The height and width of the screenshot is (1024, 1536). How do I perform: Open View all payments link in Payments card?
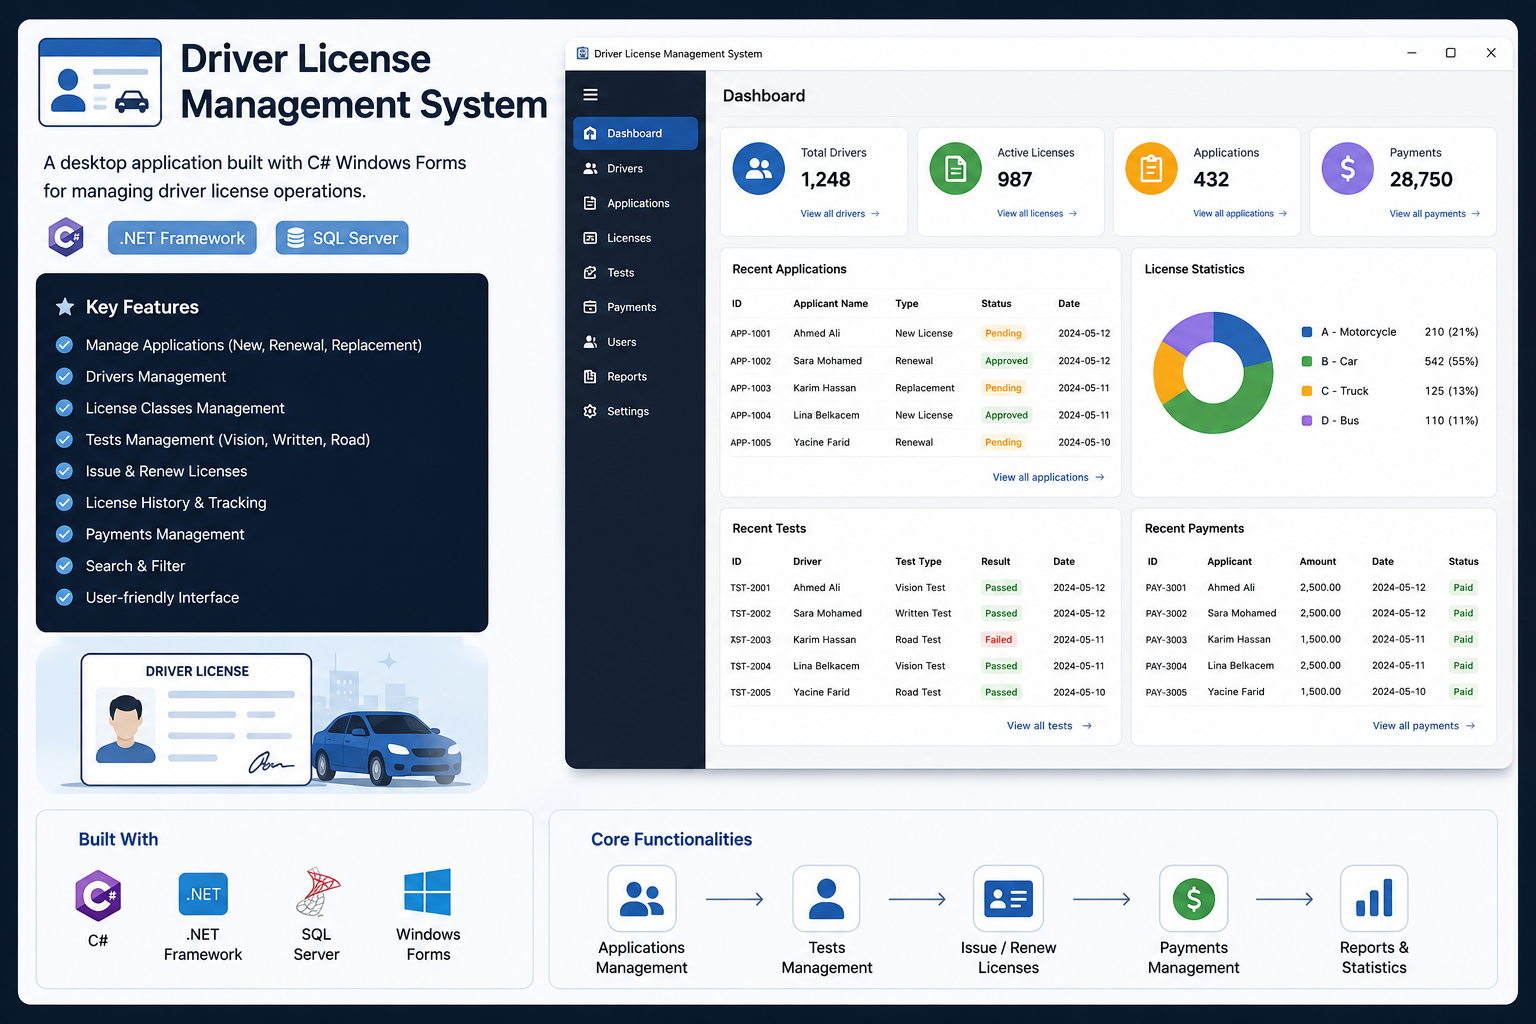(1435, 214)
